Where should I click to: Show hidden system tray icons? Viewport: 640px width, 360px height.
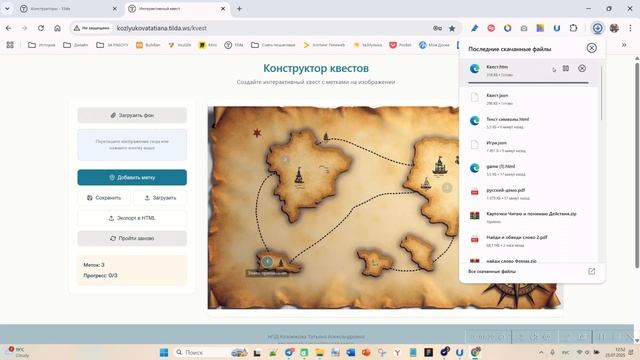point(541,352)
